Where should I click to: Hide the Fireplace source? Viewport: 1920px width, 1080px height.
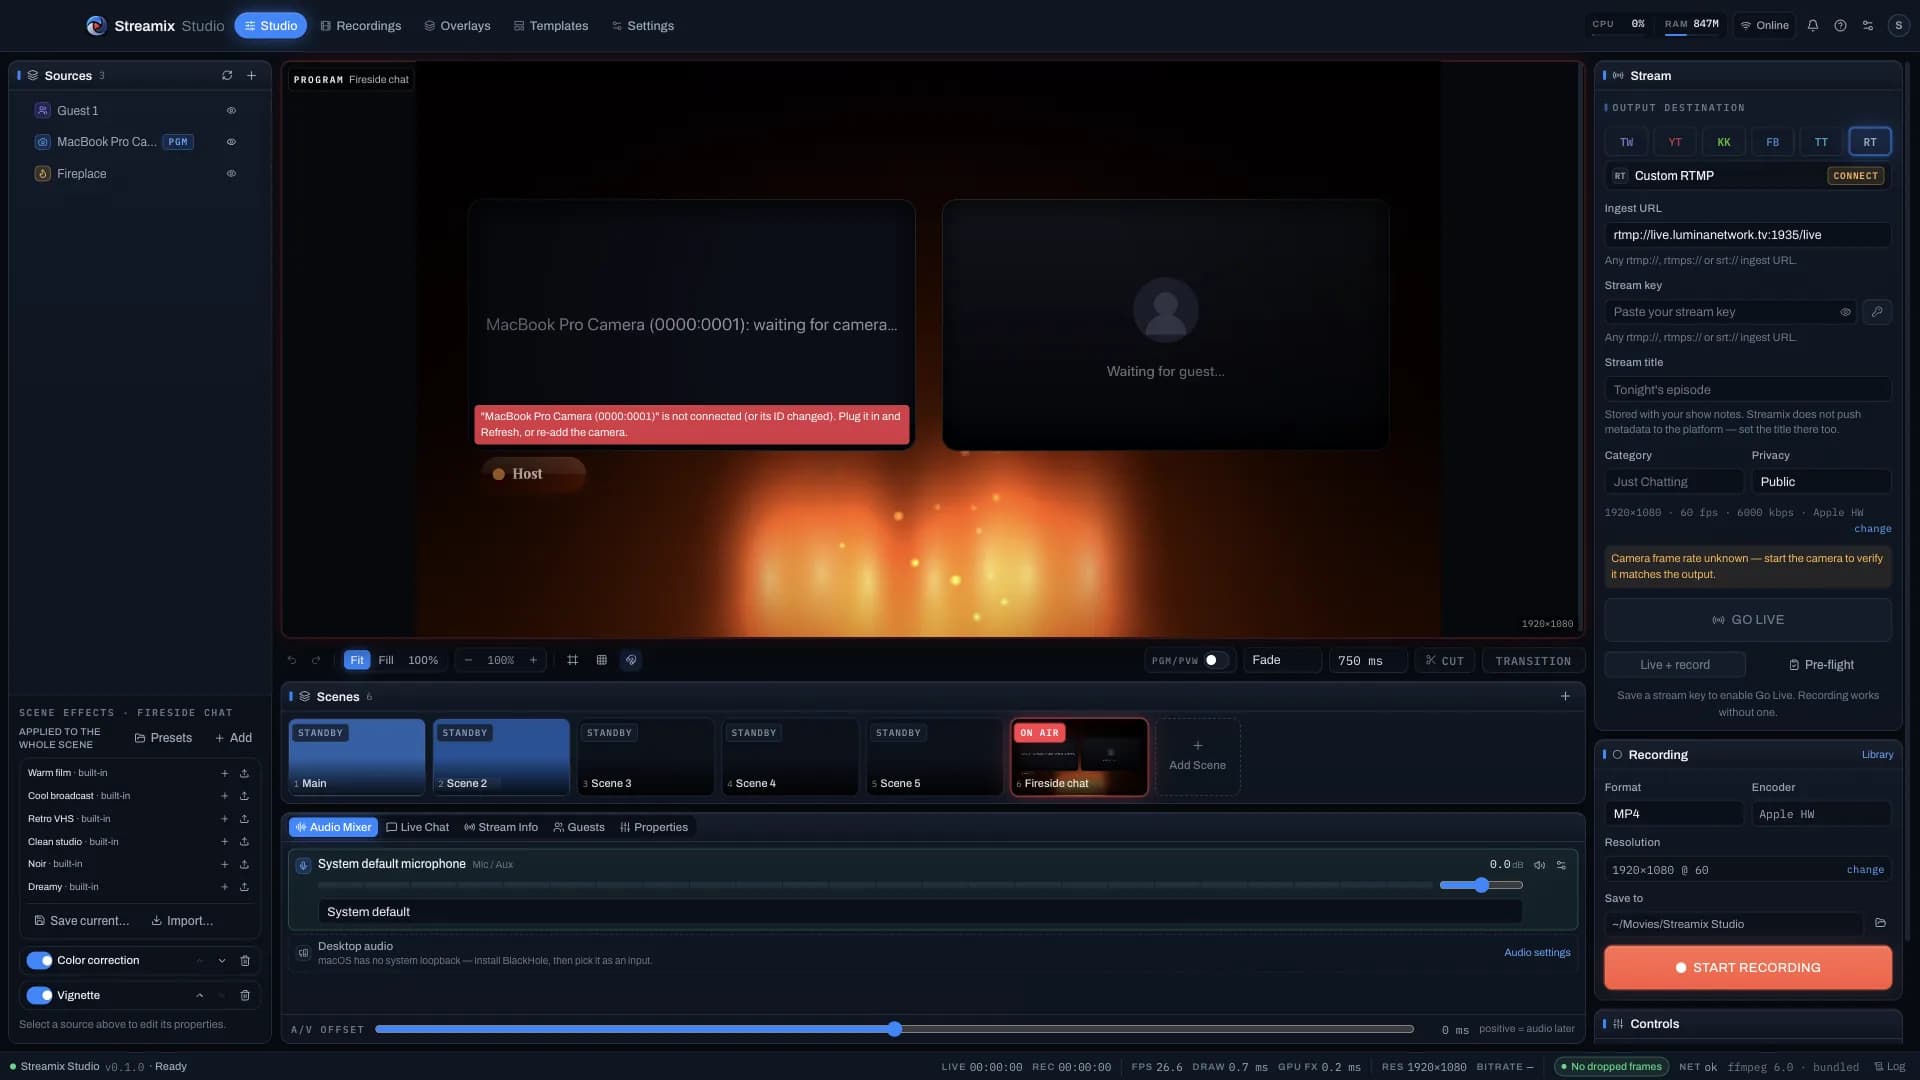pyautogui.click(x=231, y=174)
